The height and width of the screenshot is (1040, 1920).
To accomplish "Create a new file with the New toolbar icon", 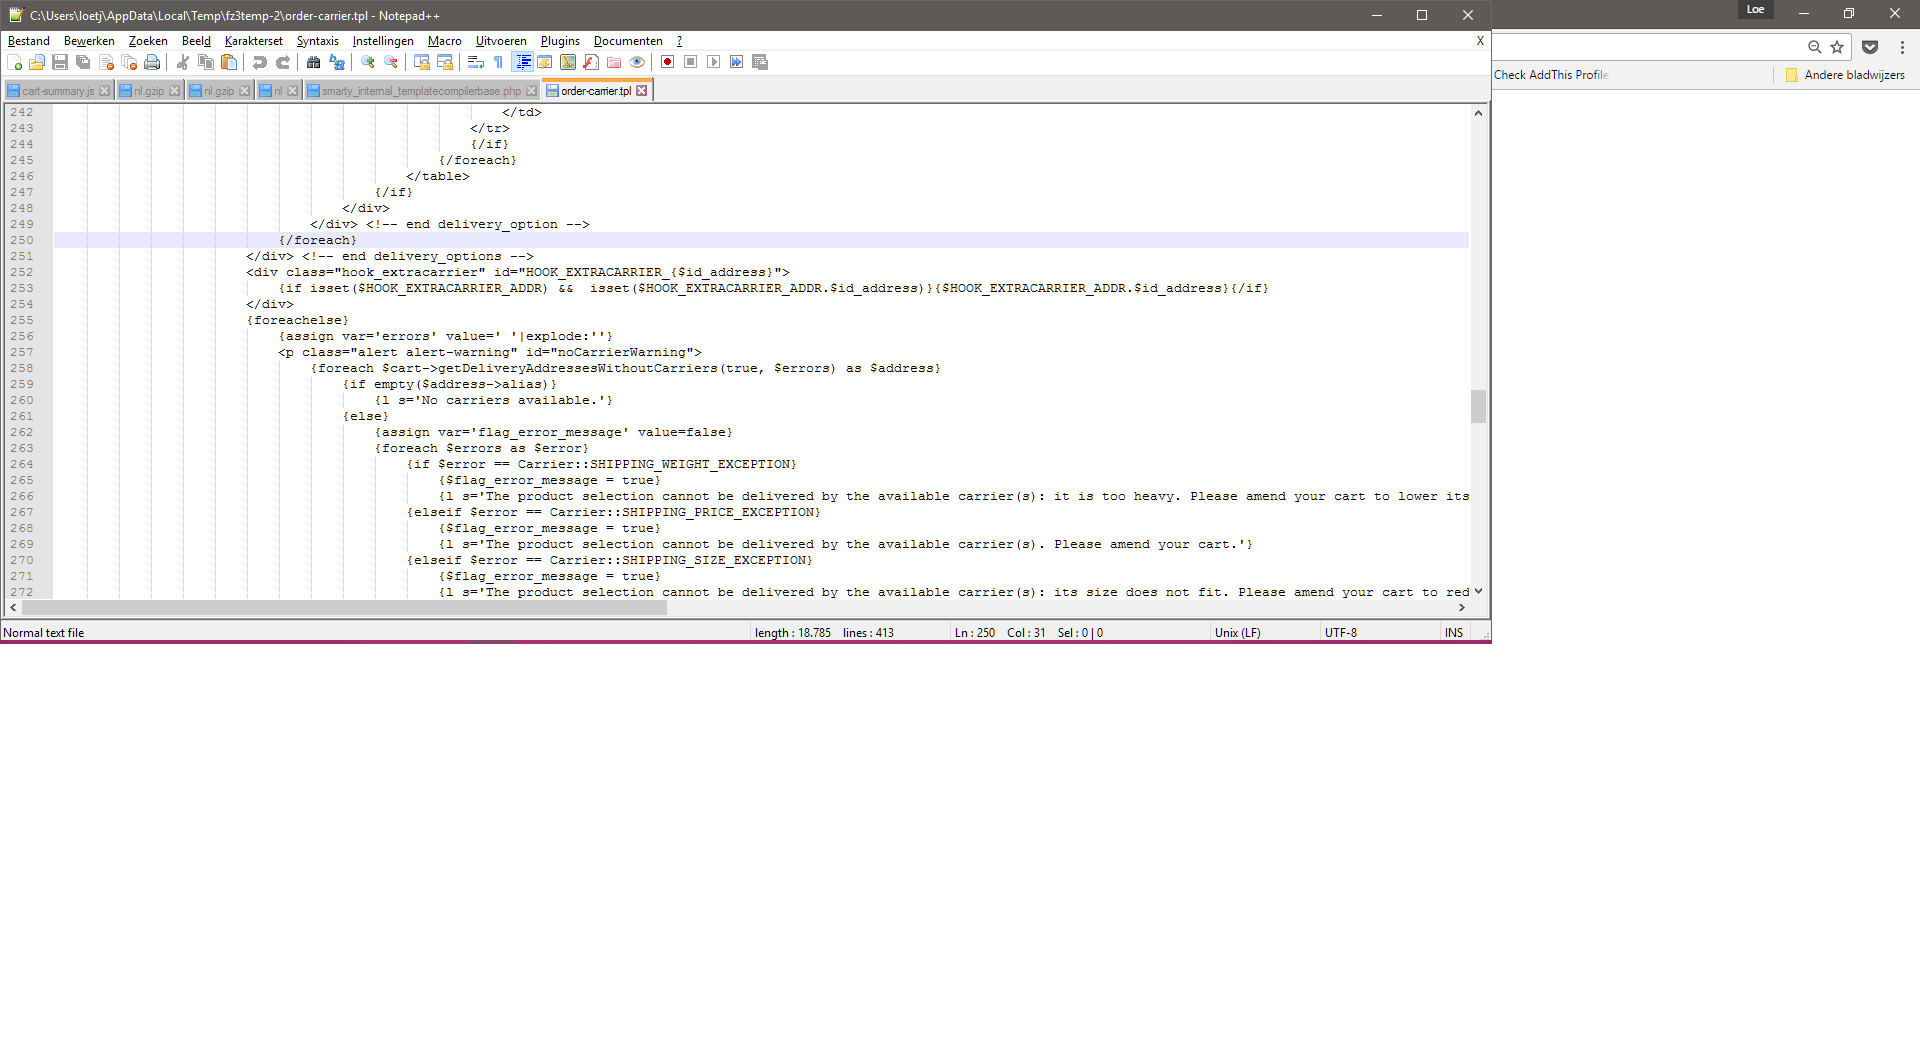I will point(14,62).
